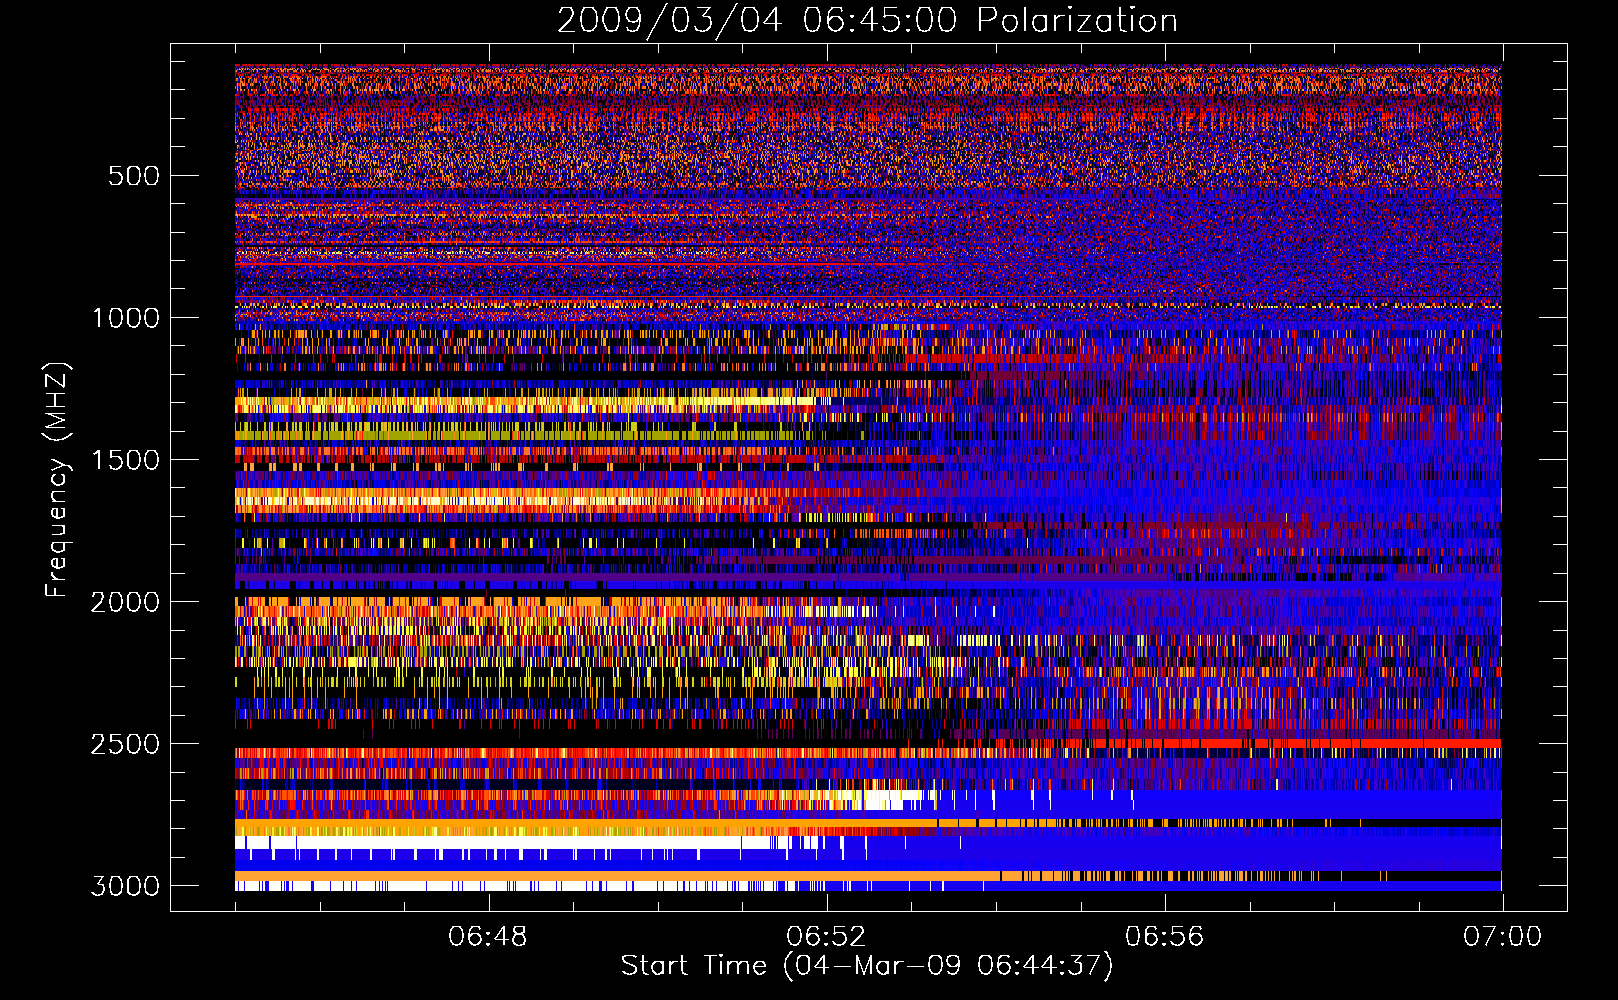Select the 'Frequency (MHZ)' y-axis label
The image size is (1618, 1000).
tap(58, 480)
